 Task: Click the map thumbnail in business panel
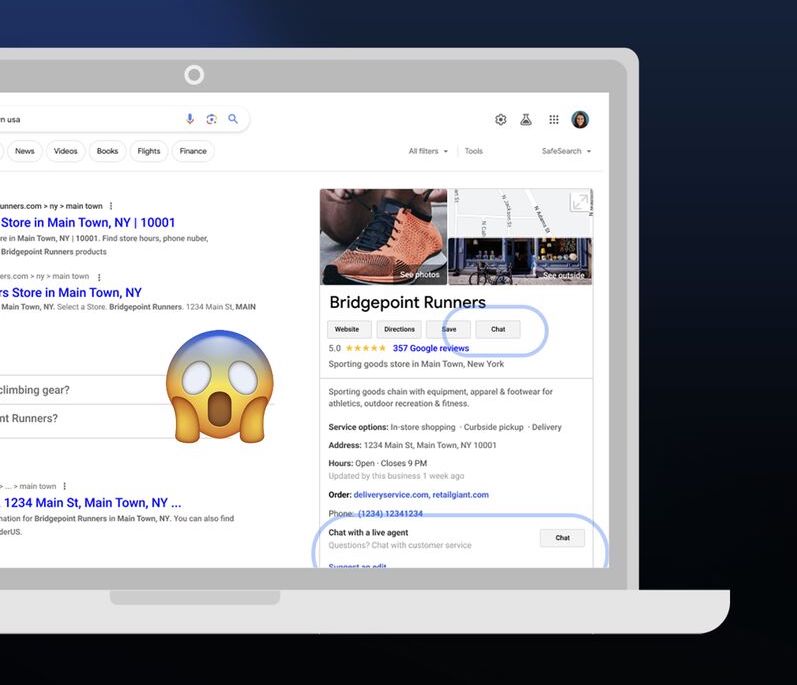click(520, 213)
